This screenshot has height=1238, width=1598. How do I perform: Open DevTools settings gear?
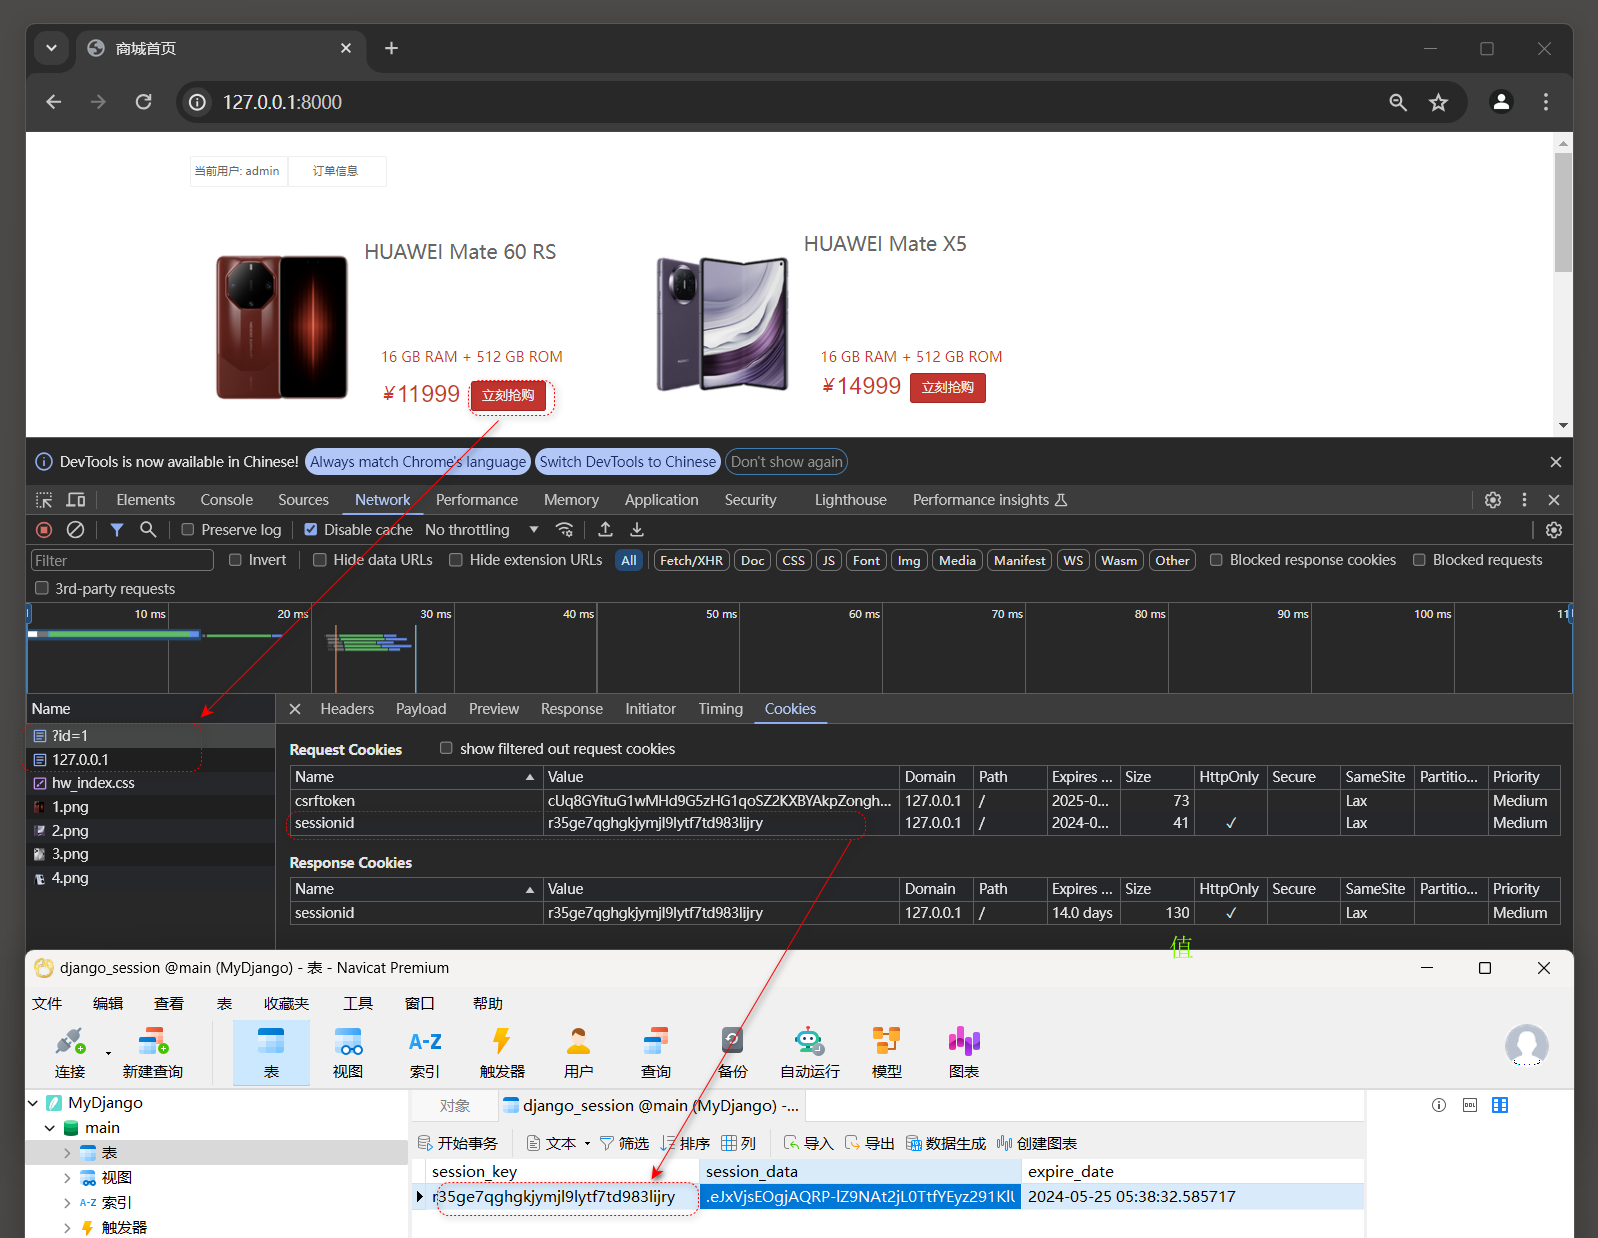1493,500
